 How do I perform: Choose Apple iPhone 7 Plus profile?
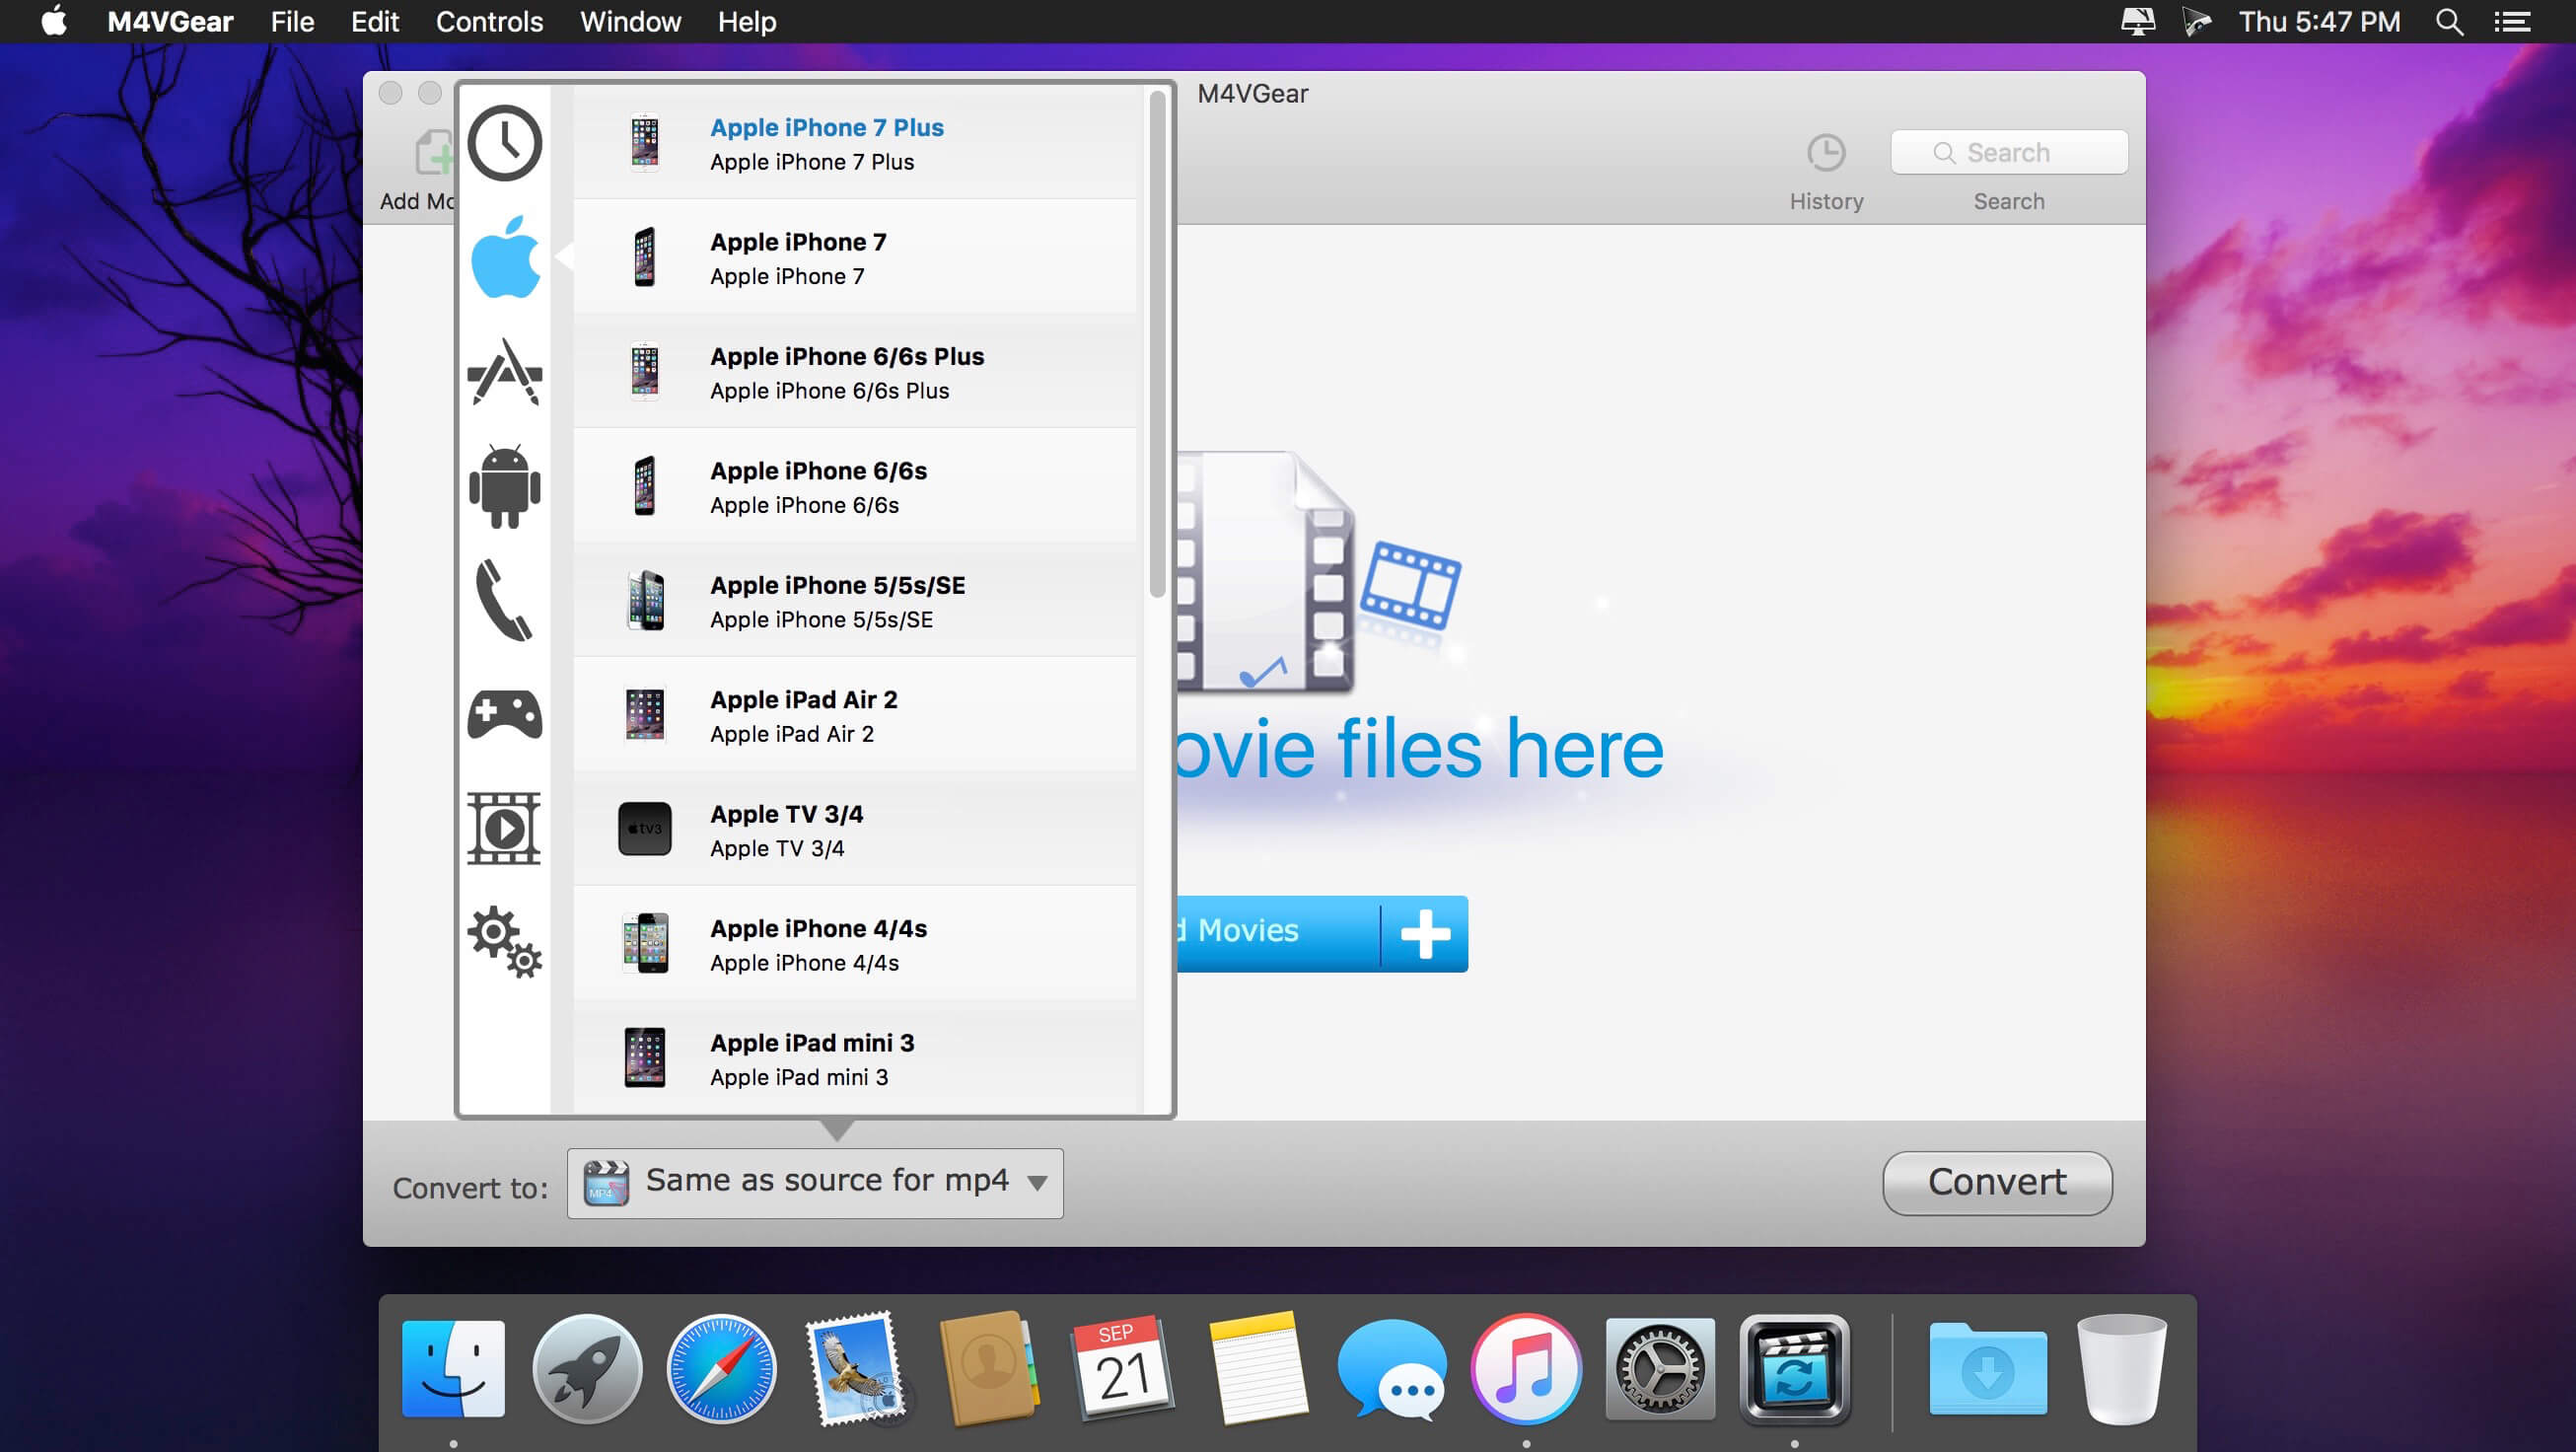855,143
